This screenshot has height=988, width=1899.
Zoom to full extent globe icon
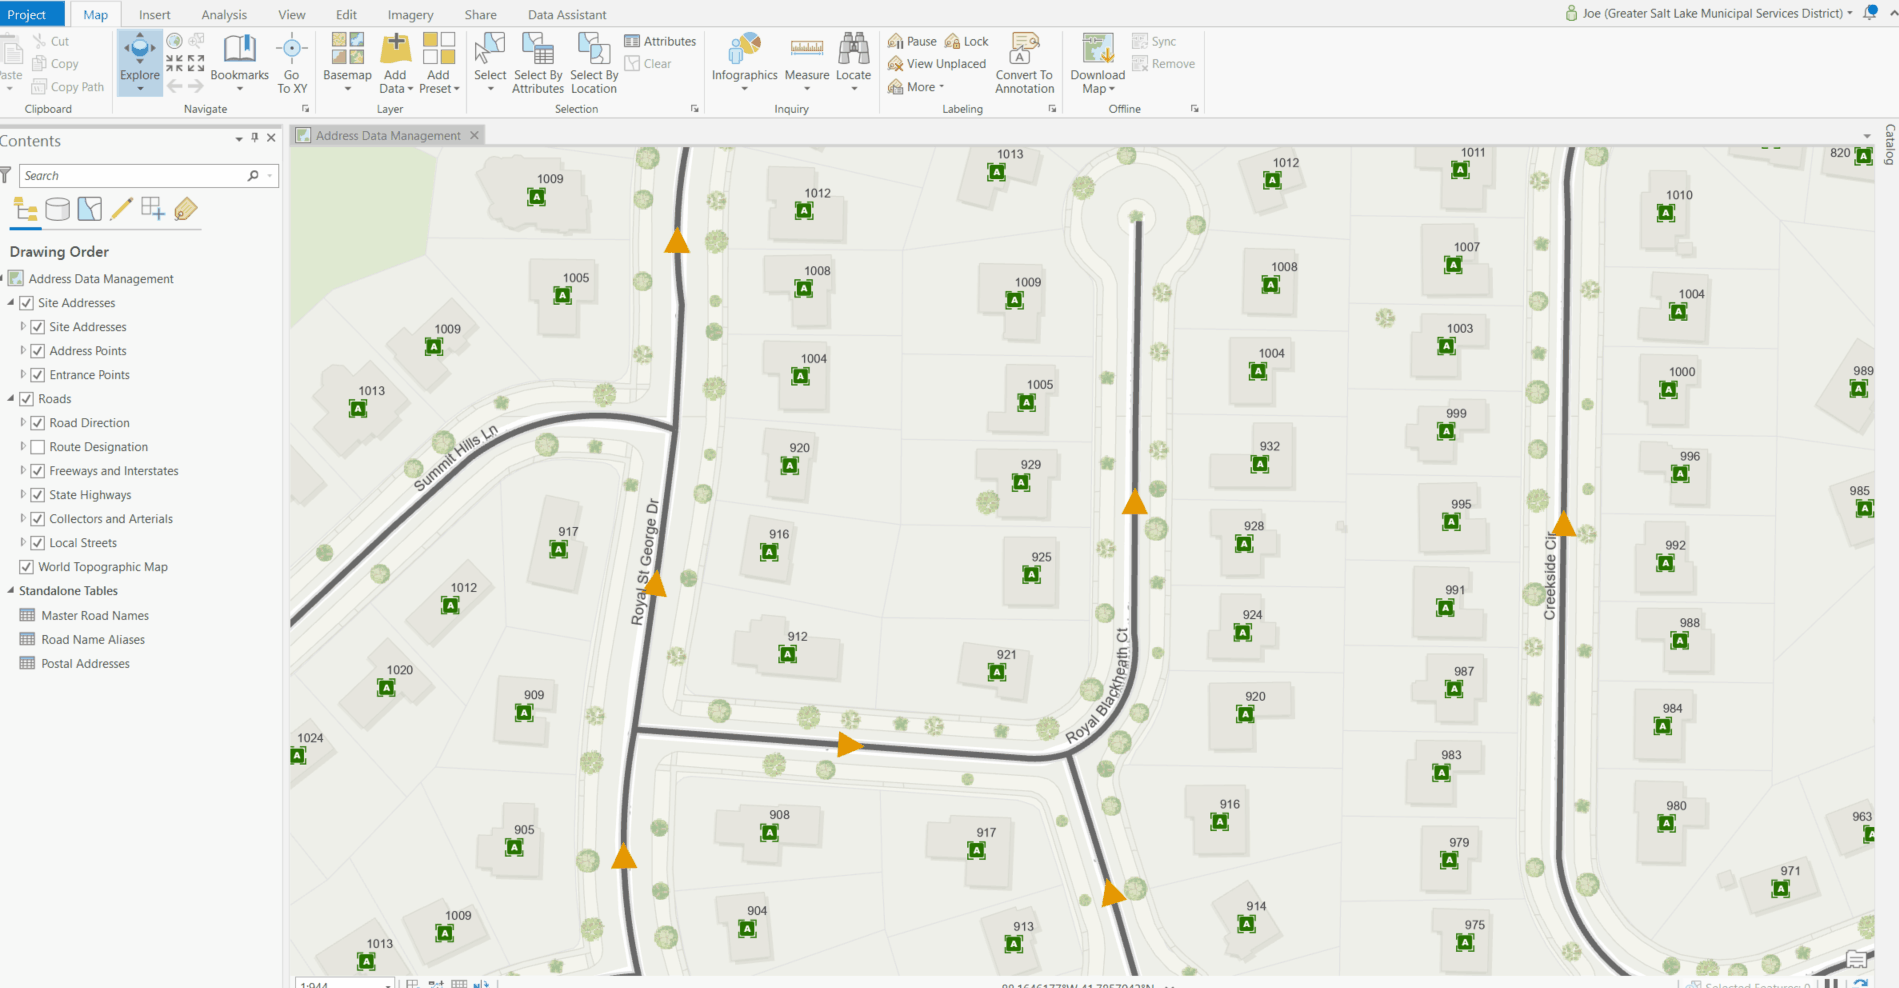(174, 41)
